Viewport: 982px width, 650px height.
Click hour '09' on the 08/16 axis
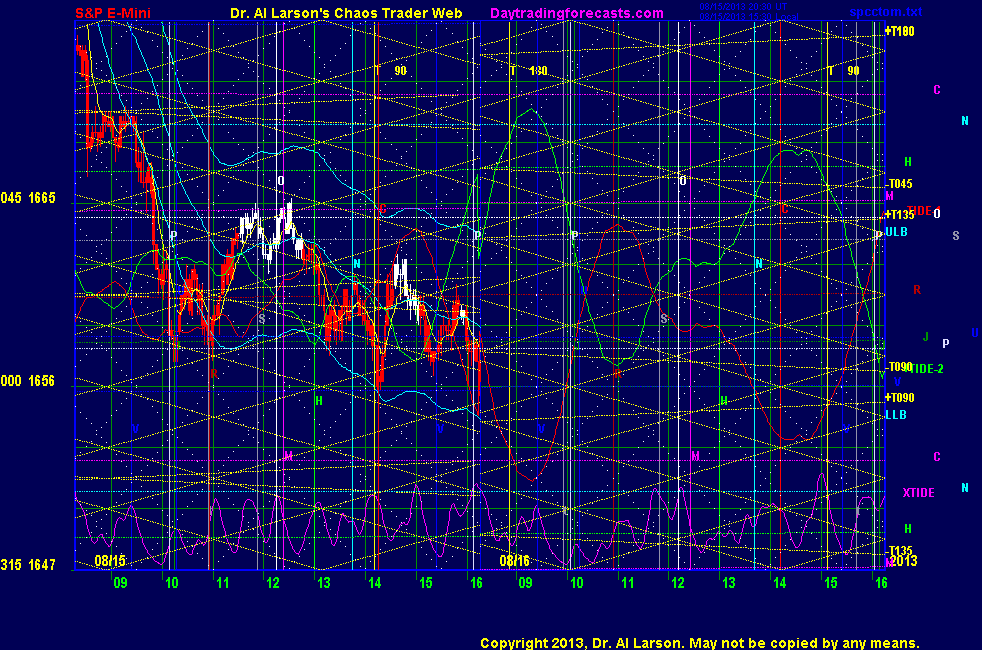(525, 583)
